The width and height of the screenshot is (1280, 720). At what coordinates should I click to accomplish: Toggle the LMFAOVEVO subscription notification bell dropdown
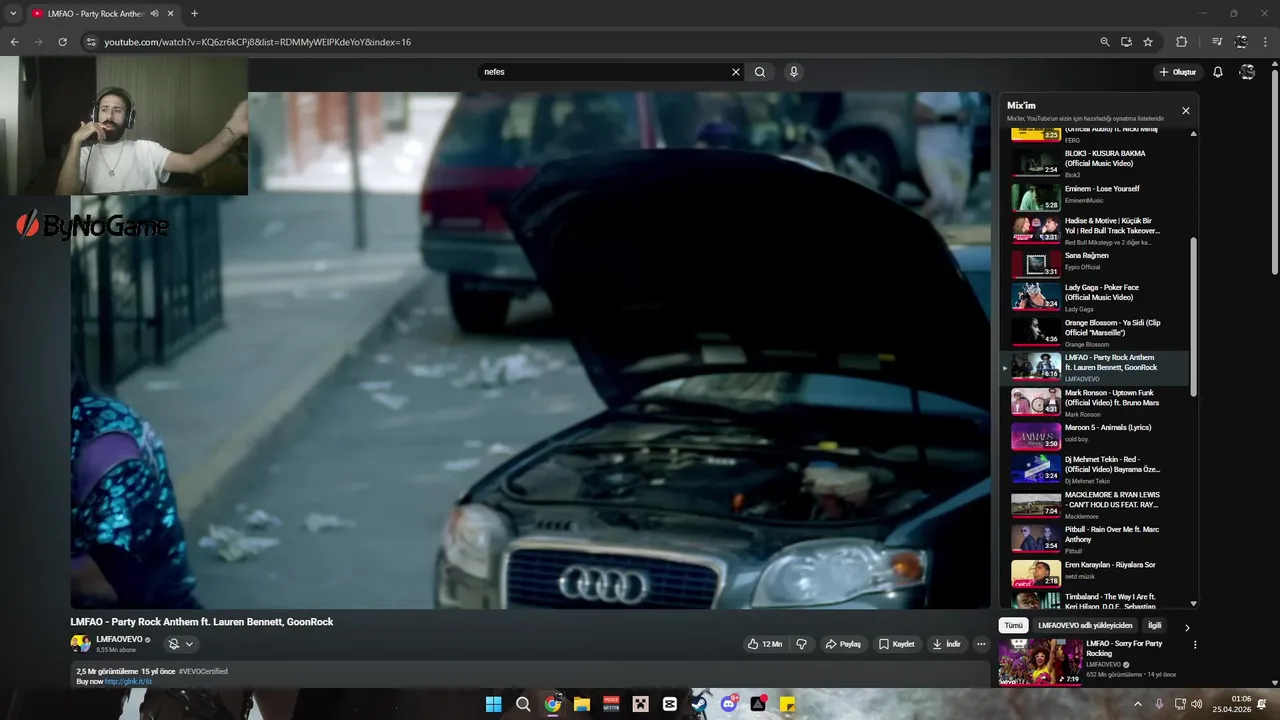click(180, 644)
